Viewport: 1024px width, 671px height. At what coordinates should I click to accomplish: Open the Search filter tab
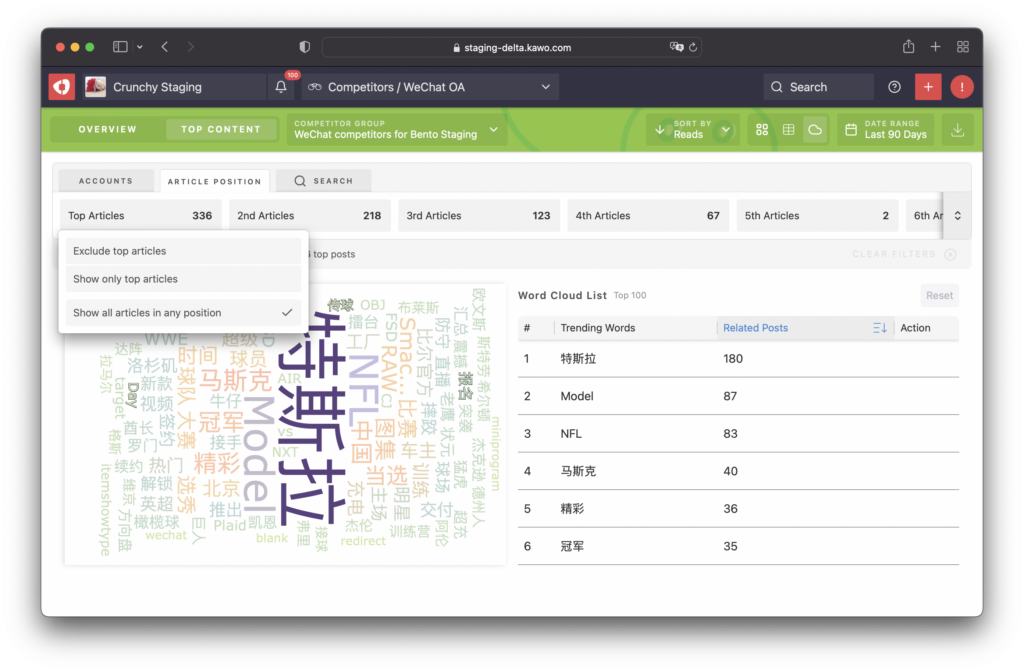324,181
